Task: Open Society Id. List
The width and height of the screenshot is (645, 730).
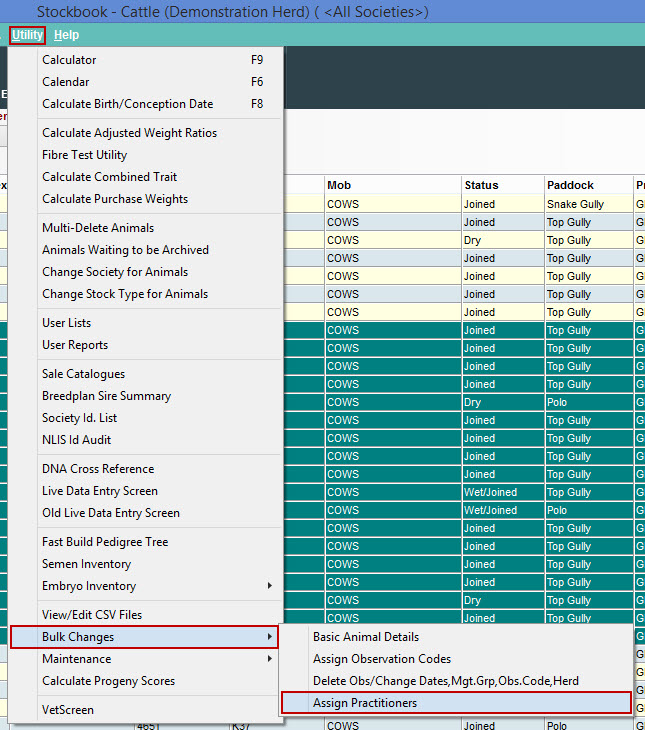Action: point(145,418)
